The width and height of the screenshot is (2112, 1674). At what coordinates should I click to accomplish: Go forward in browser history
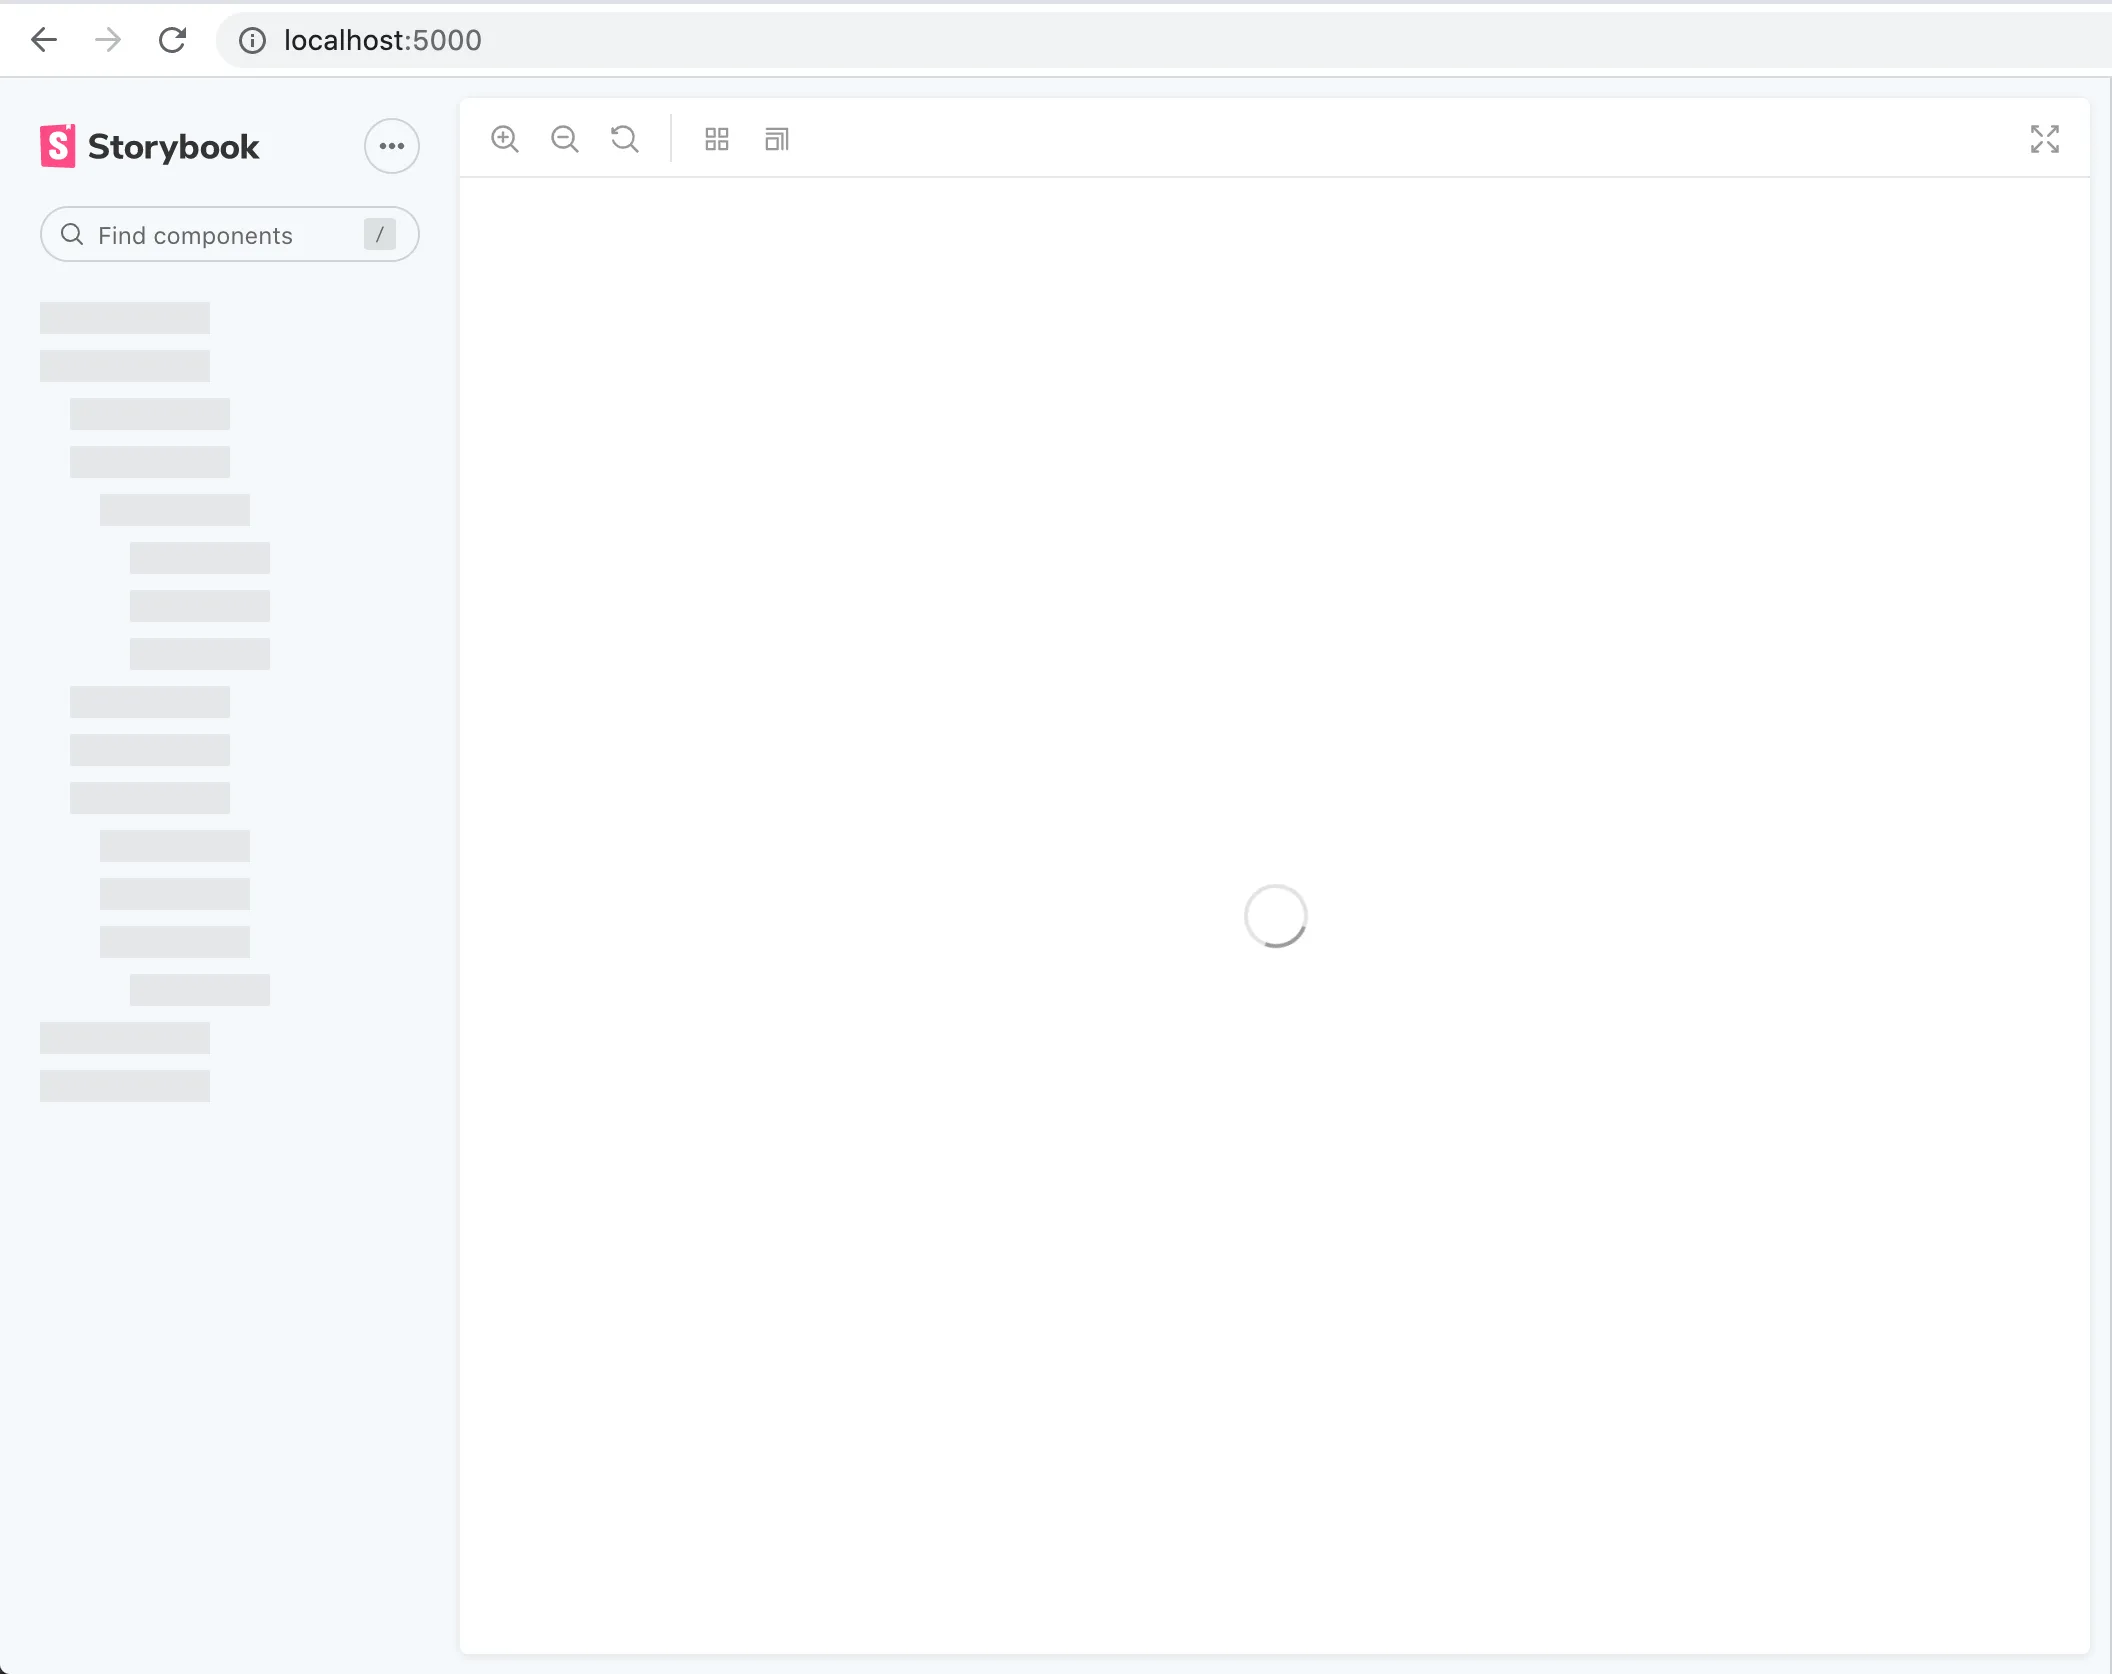click(x=108, y=40)
